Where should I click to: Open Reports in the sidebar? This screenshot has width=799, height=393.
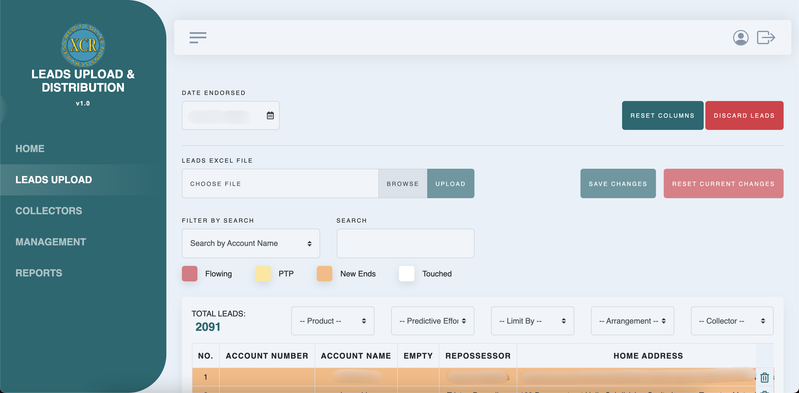[39, 273]
